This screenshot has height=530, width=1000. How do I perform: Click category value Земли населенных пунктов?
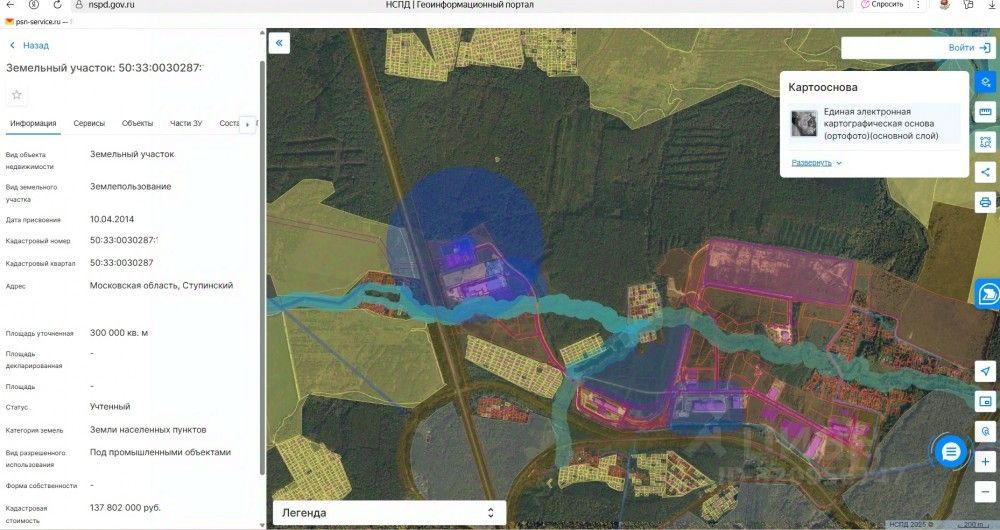tap(148, 430)
